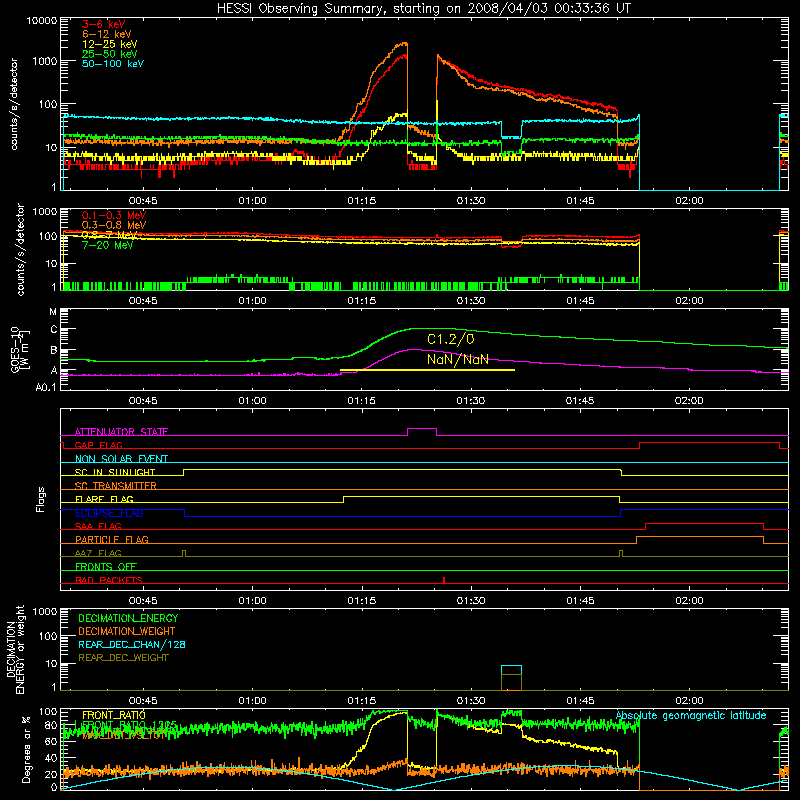Click the top panel counts/s/detector axis title
This screenshot has height=800, width=800.
coord(14,104)
